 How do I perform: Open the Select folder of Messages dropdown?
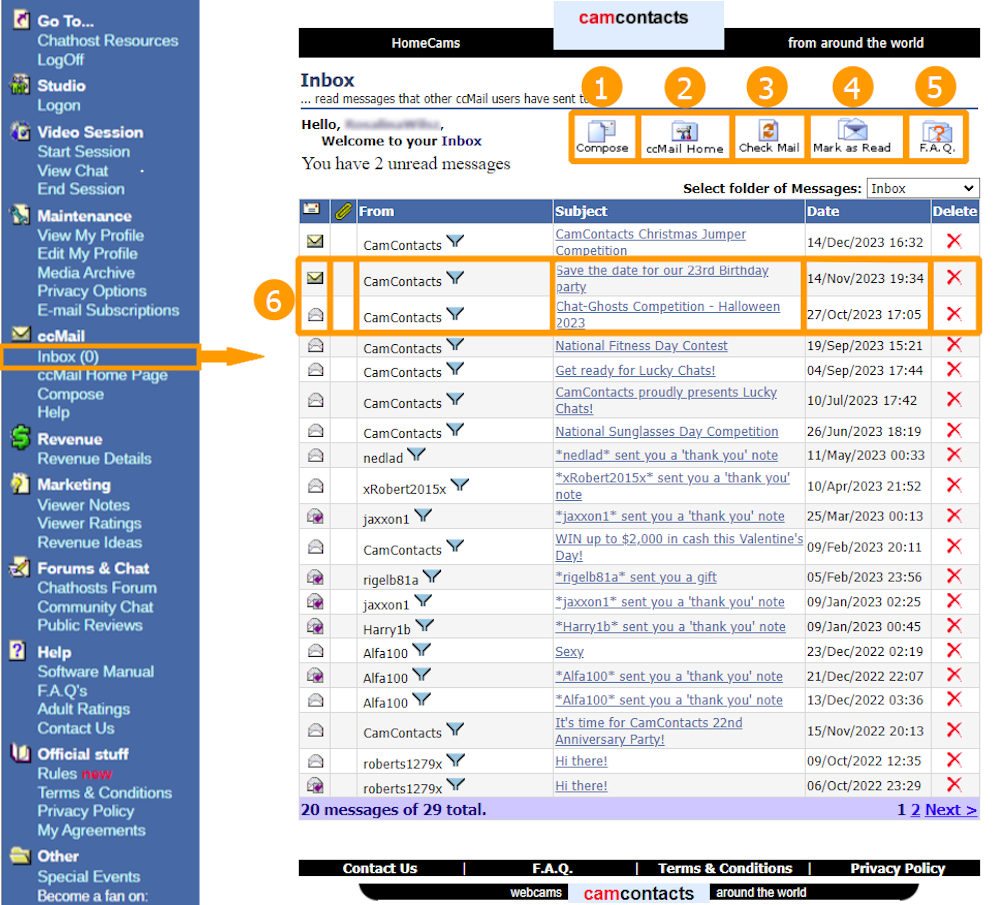click(922, 188)
